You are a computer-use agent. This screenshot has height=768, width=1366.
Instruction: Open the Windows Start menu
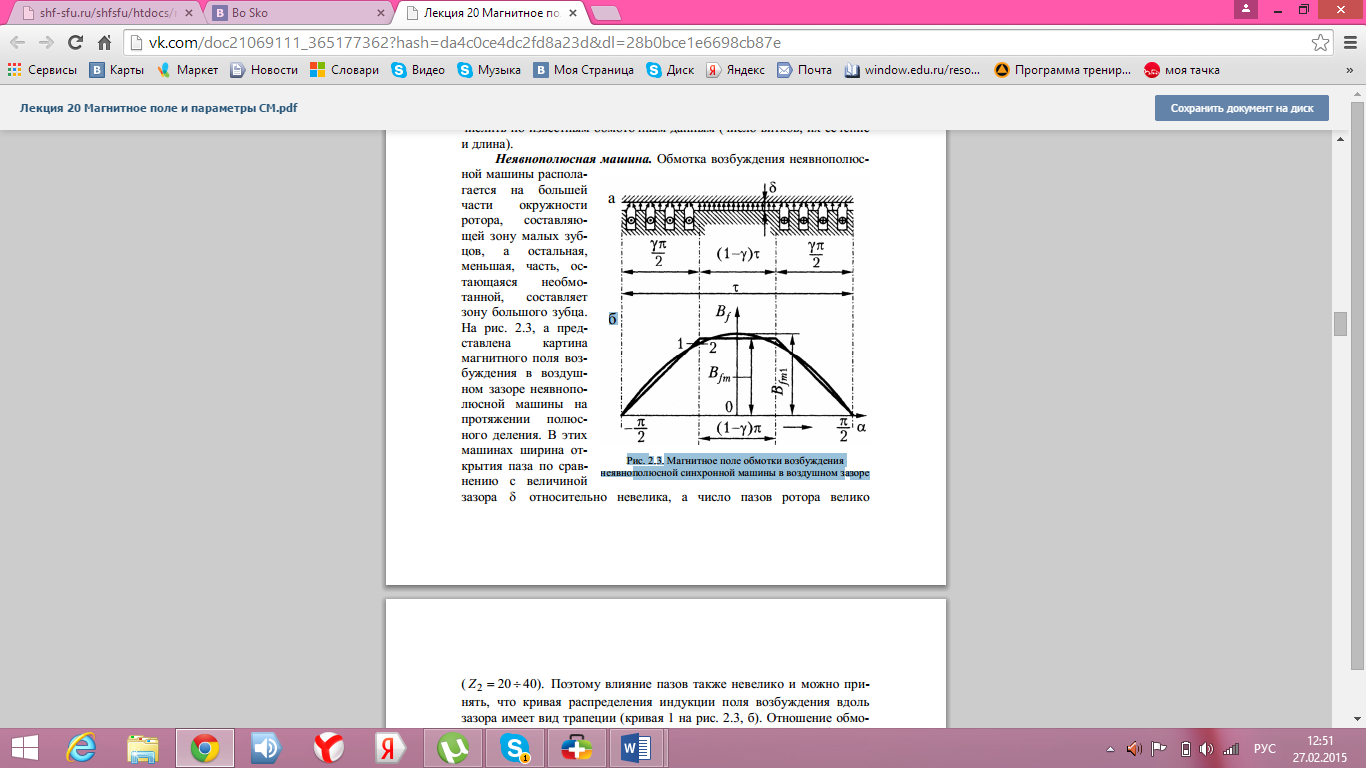coord(24,747)
